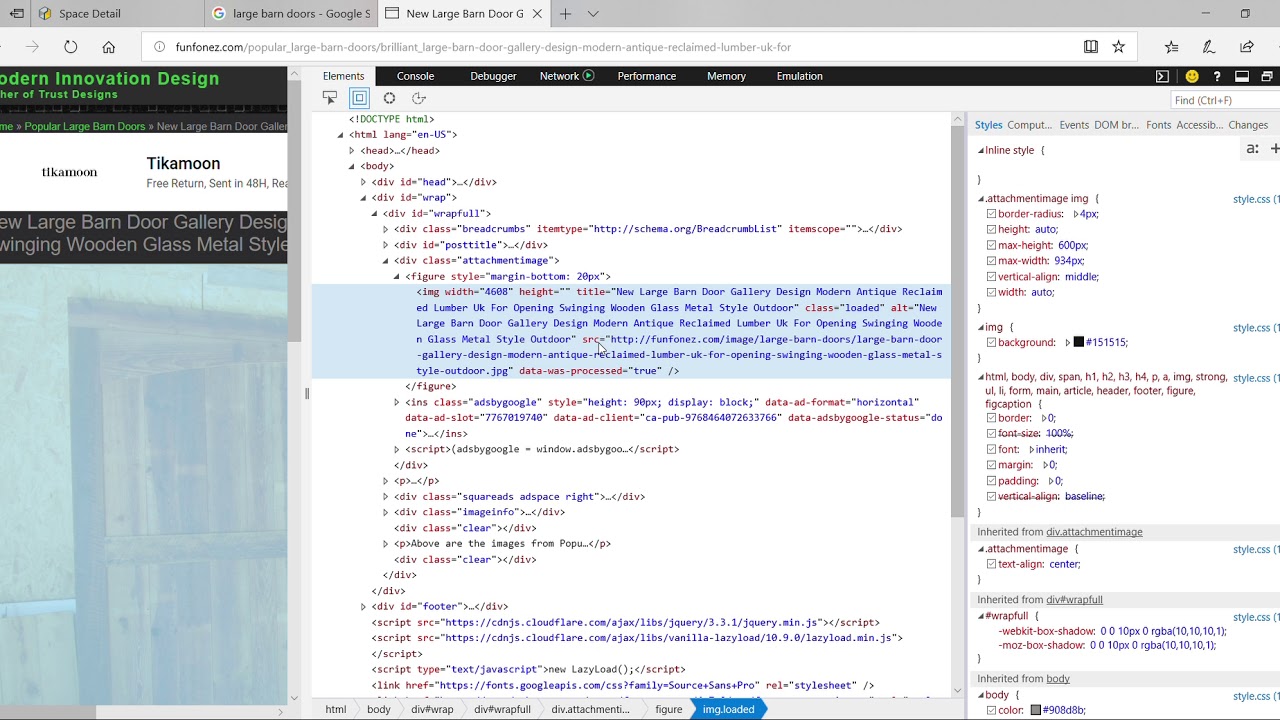Open reading view in the address bar
1280x720 pixels.
point(1091,47)
